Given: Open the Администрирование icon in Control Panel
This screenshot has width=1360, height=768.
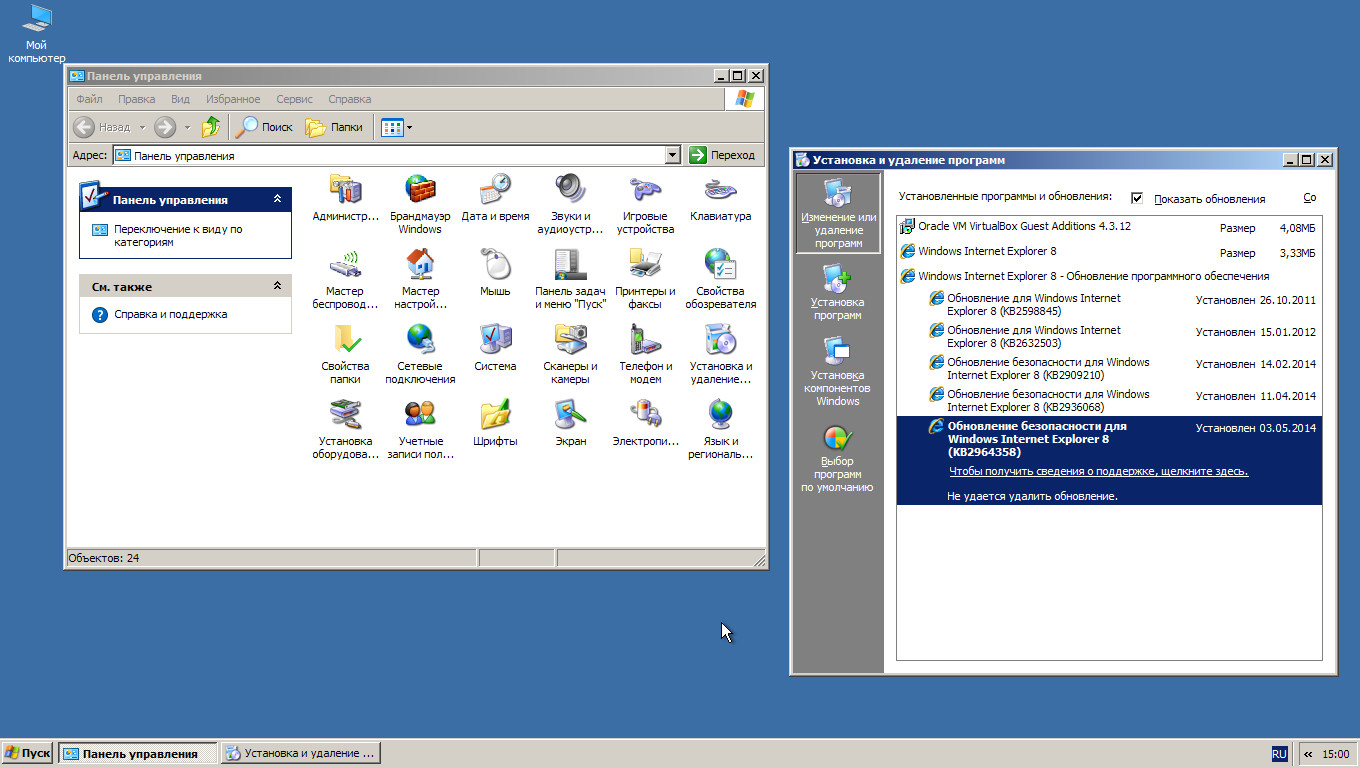Looking at the screenshot, I should click(x=345, y=197).
